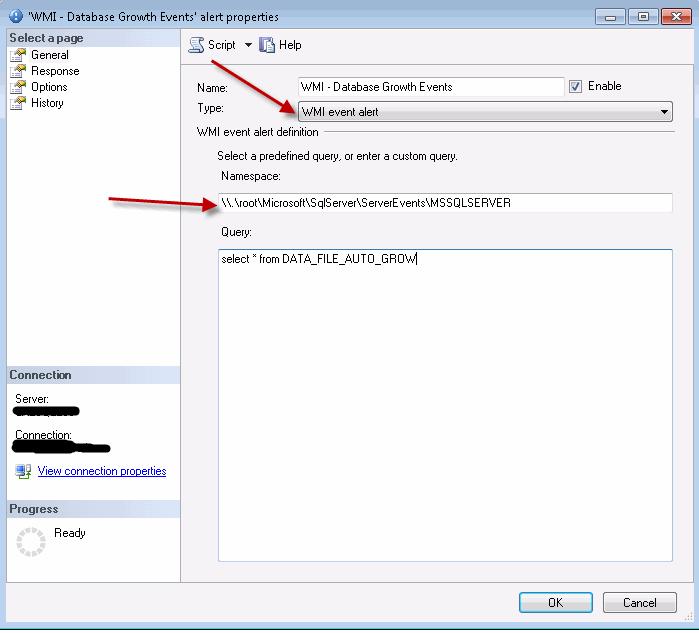The image size is (699, 633).
Task: Minimize the alert properties window
Action: coord(610,17)
